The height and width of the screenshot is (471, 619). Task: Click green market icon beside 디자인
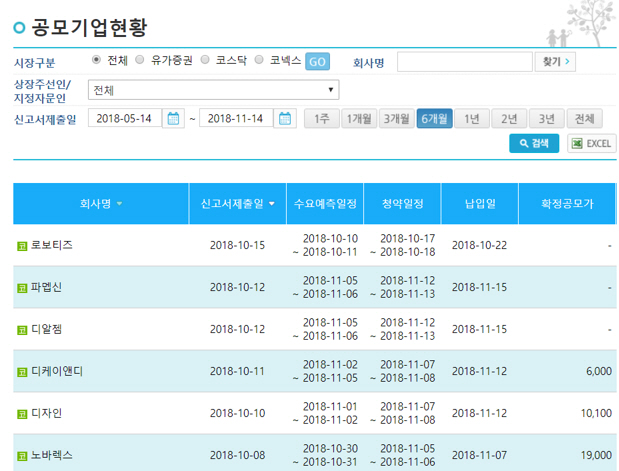pyautogui.click(x=22, y=414)
